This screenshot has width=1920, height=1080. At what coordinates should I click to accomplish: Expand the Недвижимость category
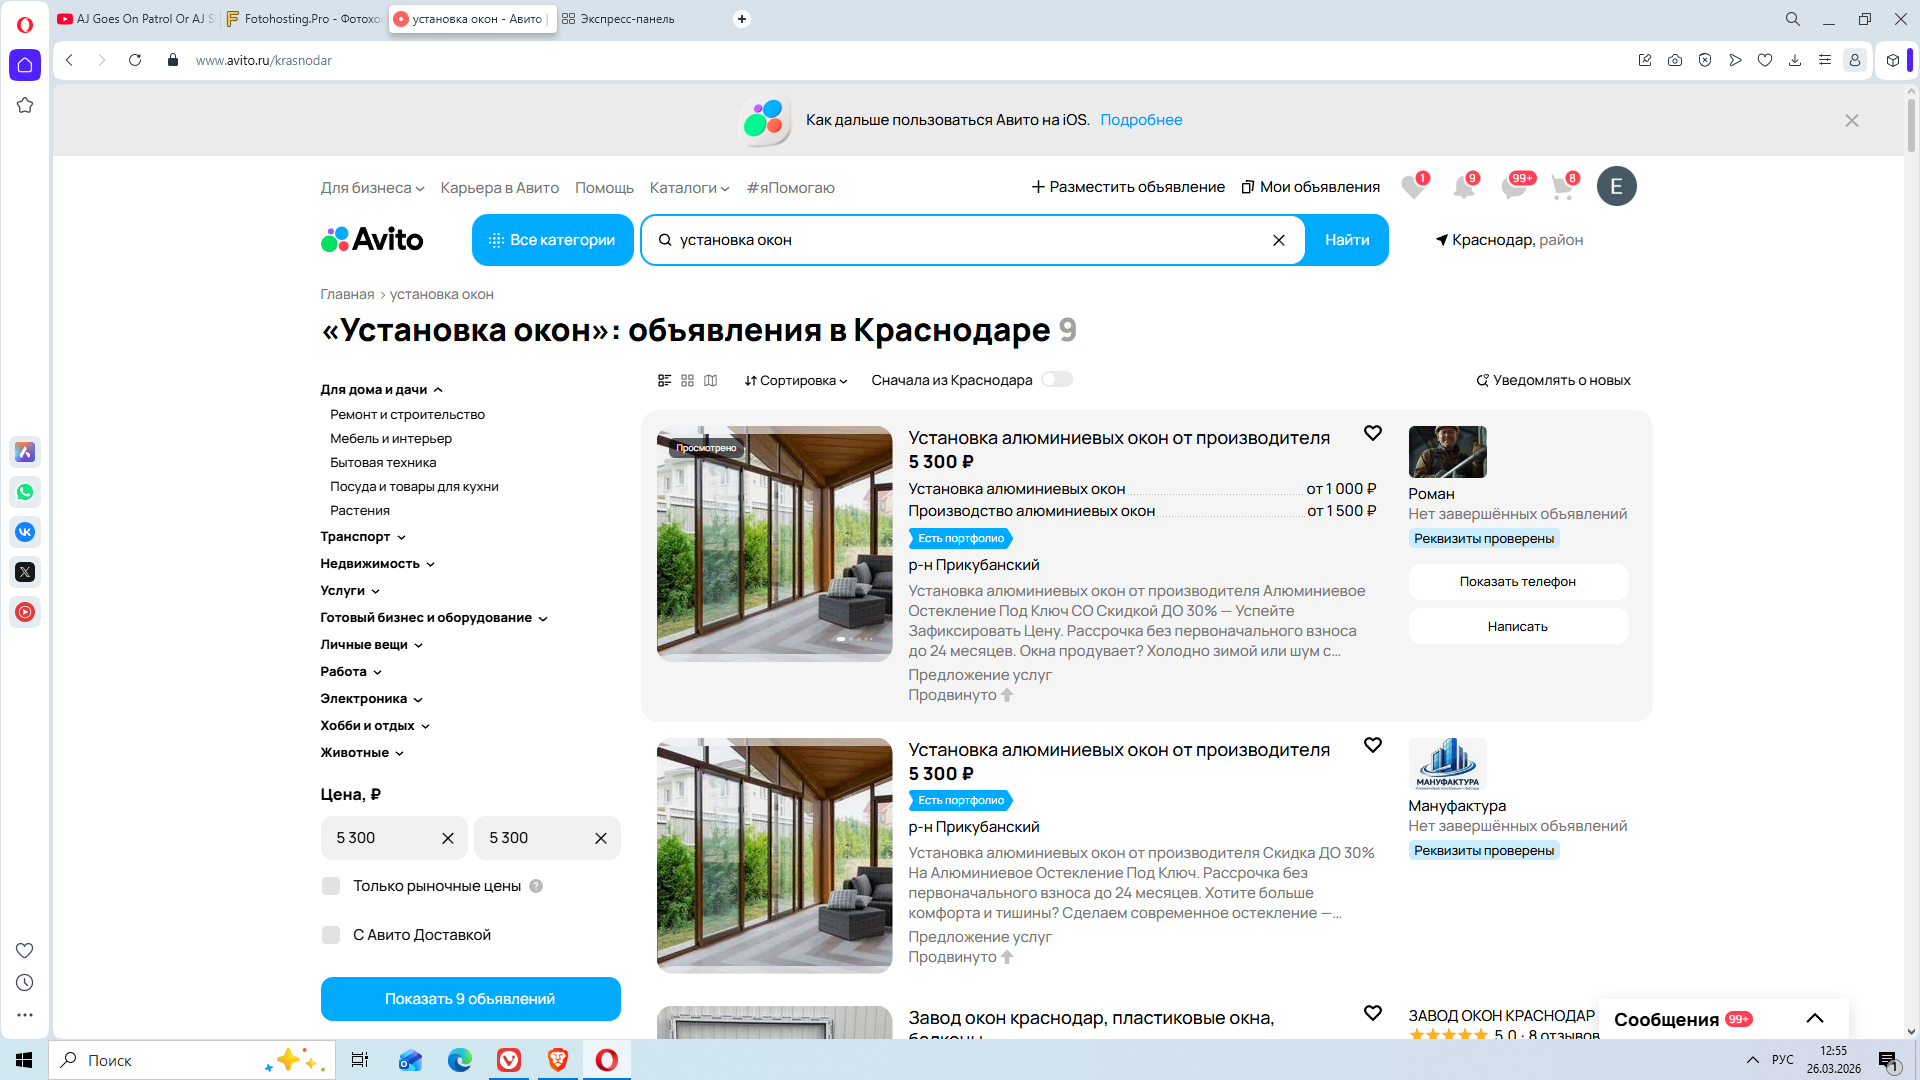pos(377,564)
